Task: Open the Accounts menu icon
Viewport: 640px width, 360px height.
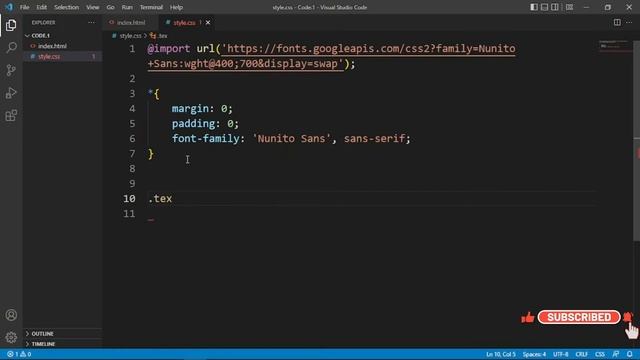Action: [x=11, y=315]
